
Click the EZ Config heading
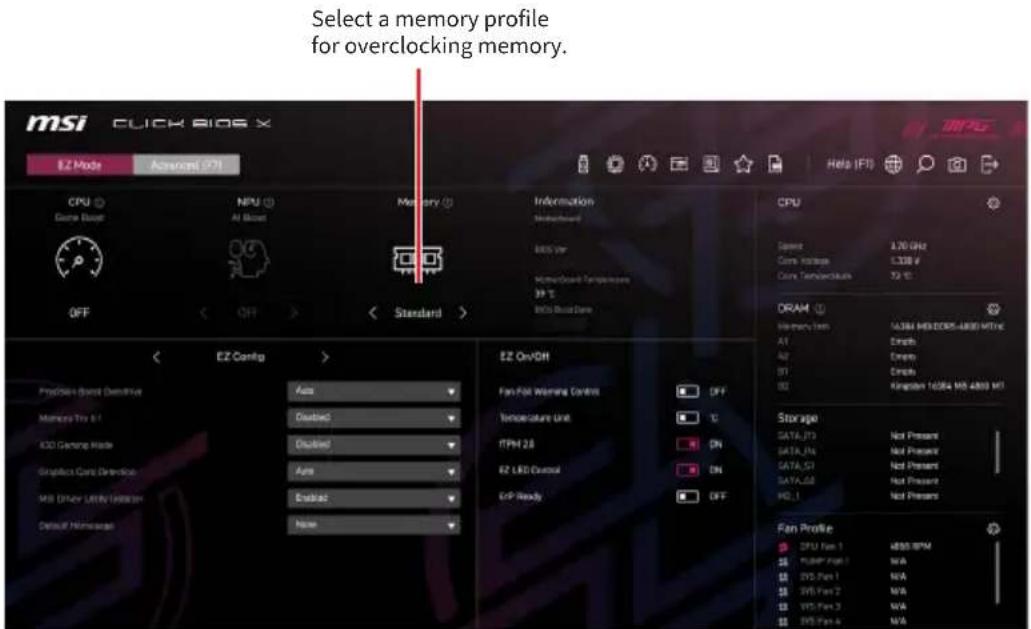point(240,357)
